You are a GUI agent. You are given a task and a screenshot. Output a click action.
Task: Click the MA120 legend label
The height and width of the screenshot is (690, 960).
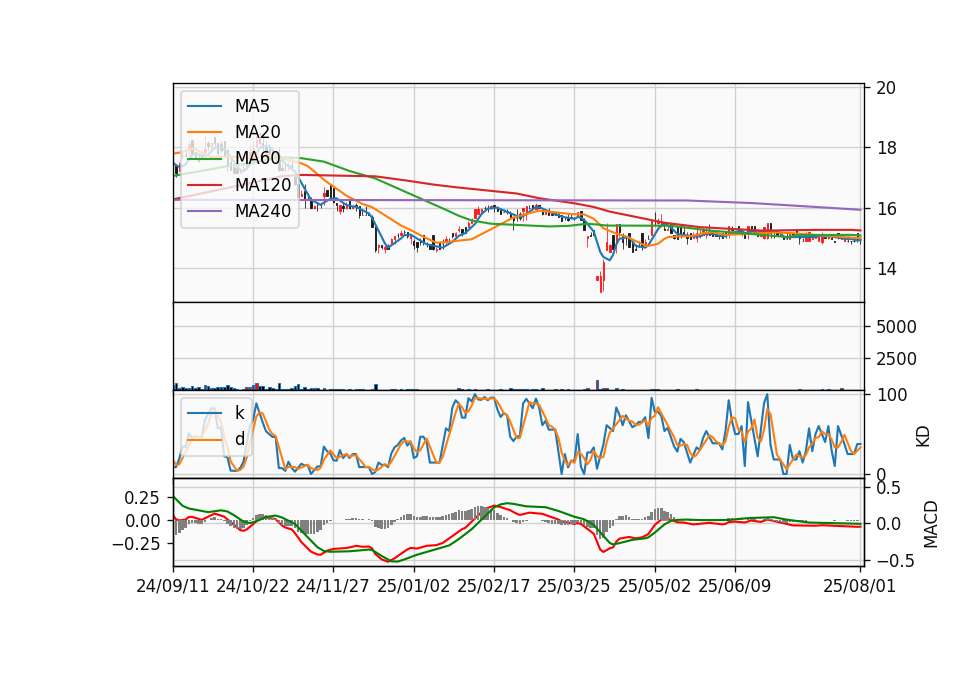263,184
